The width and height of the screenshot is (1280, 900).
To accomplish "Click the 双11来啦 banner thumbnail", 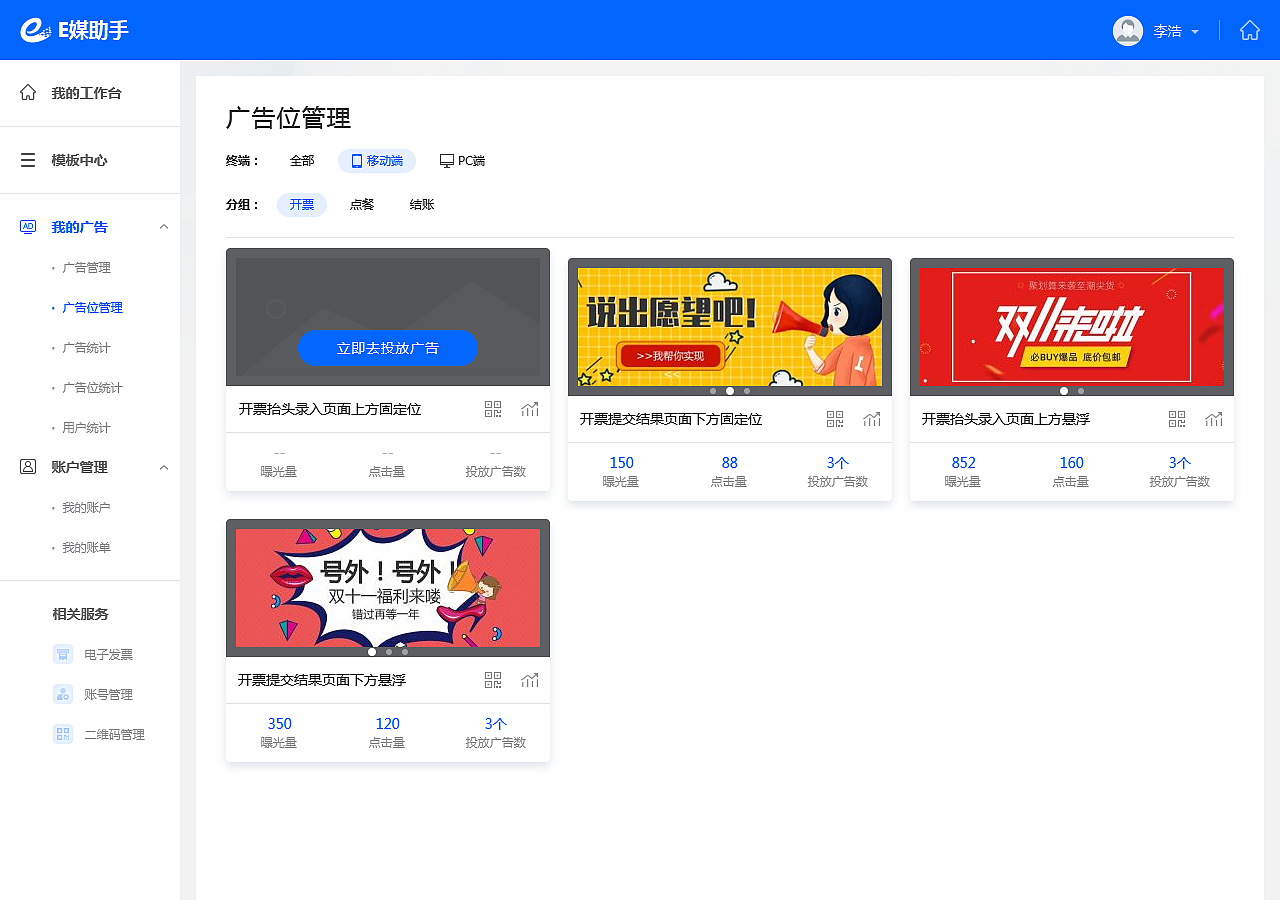I will 1072,326.
